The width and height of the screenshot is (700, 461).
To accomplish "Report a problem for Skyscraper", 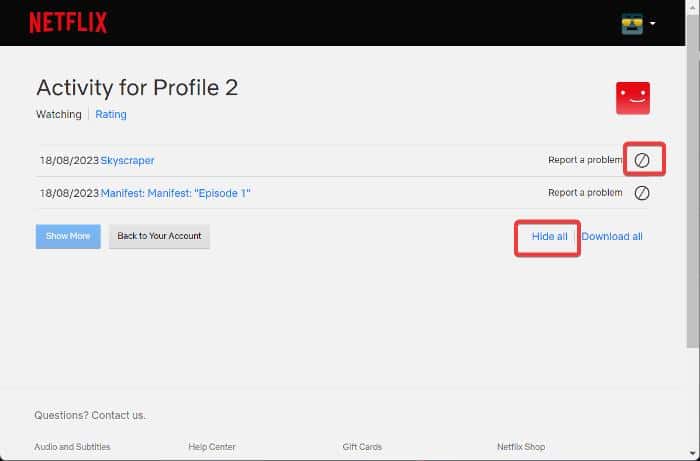I will point(585,160).
